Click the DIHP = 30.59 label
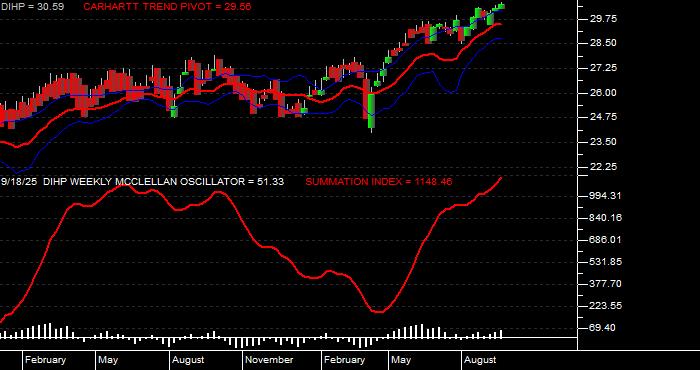This screenshot has height=370, width=700. [x=33, y=7]
